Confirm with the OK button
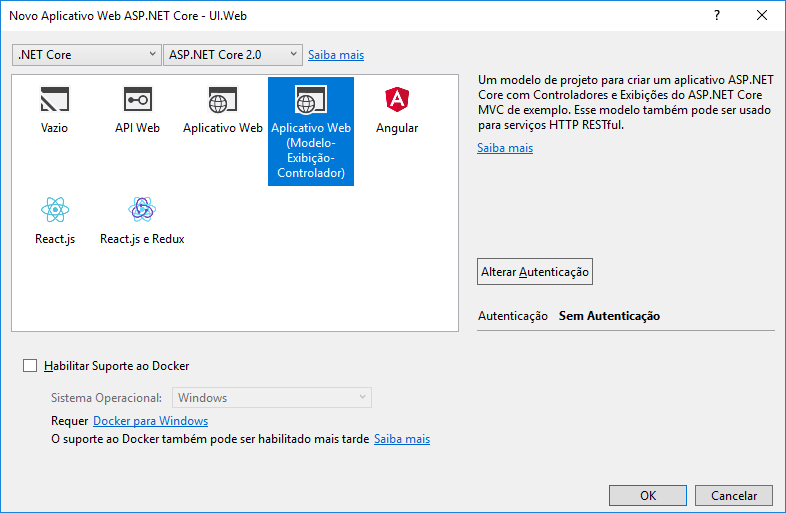The height and width of the screenshot is (513, 786). 648,495
